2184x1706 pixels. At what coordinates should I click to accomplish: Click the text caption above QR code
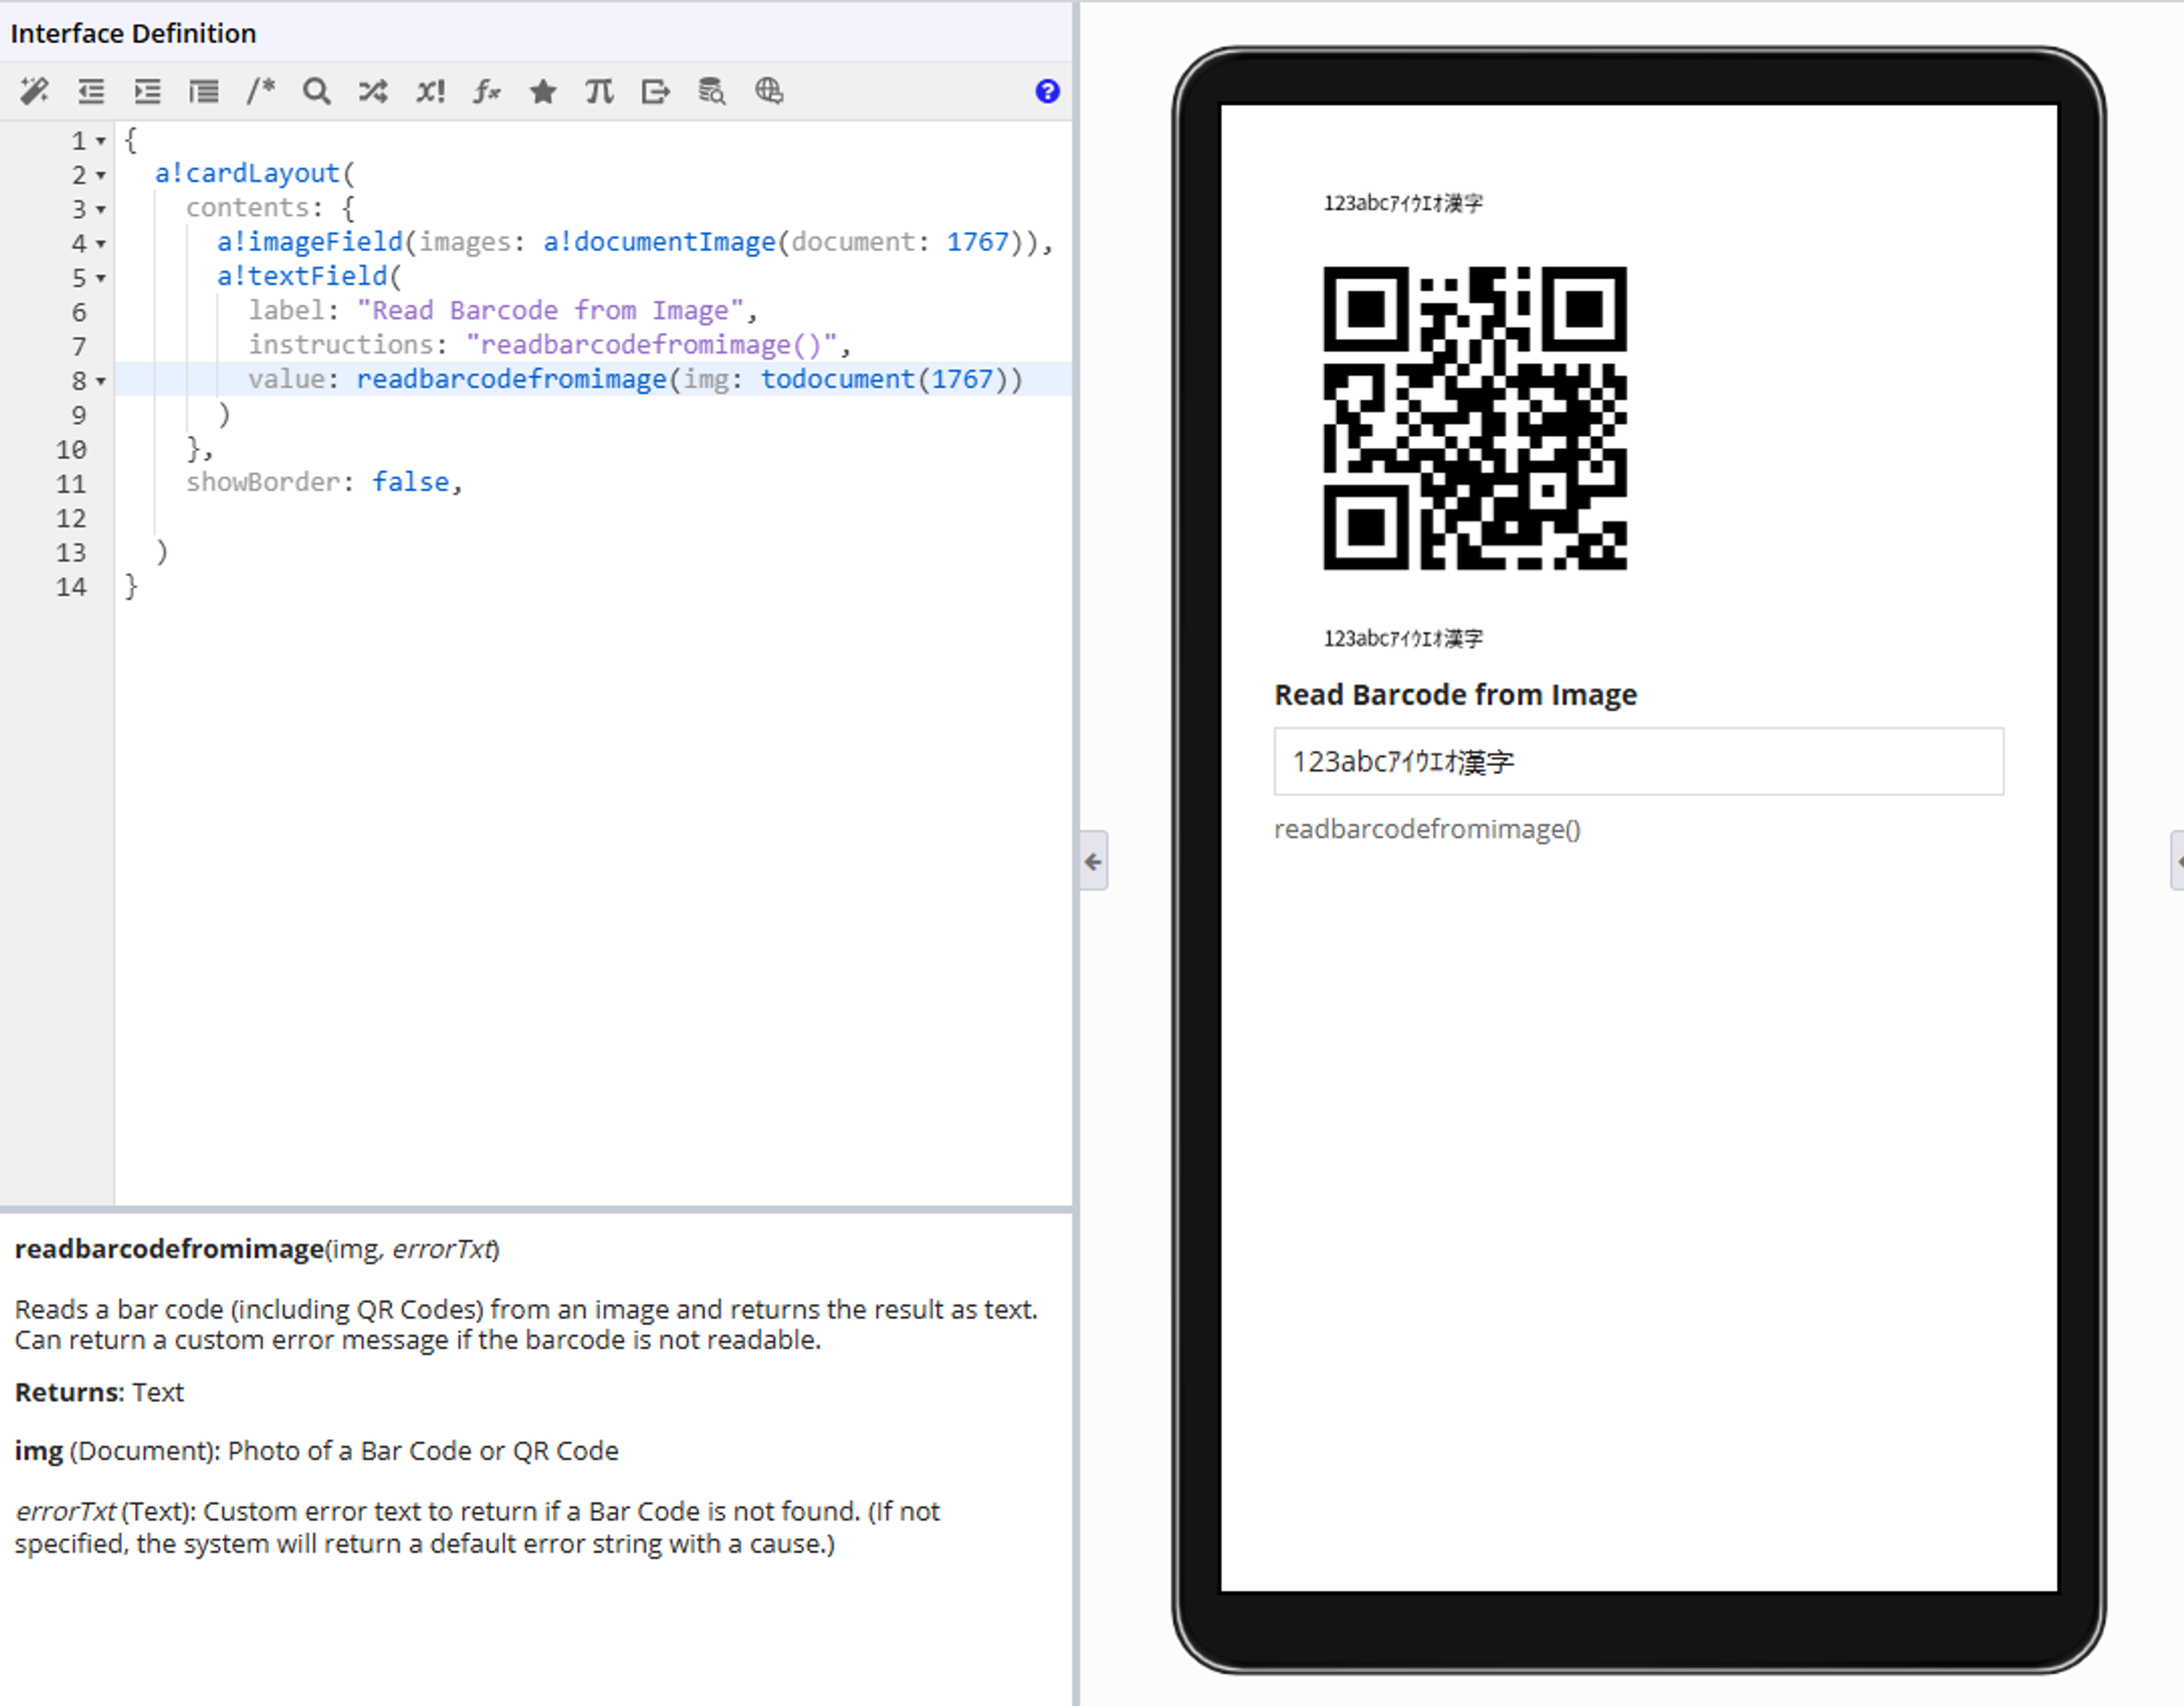pos(1403,203)
